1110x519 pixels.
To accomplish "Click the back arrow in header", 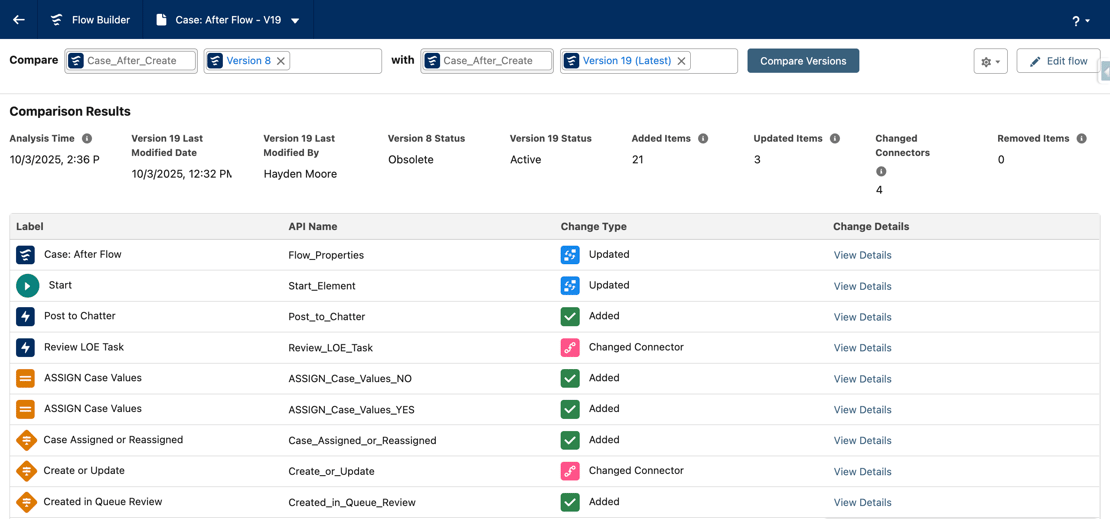I will pyautogui.click(x=19, y=20).
